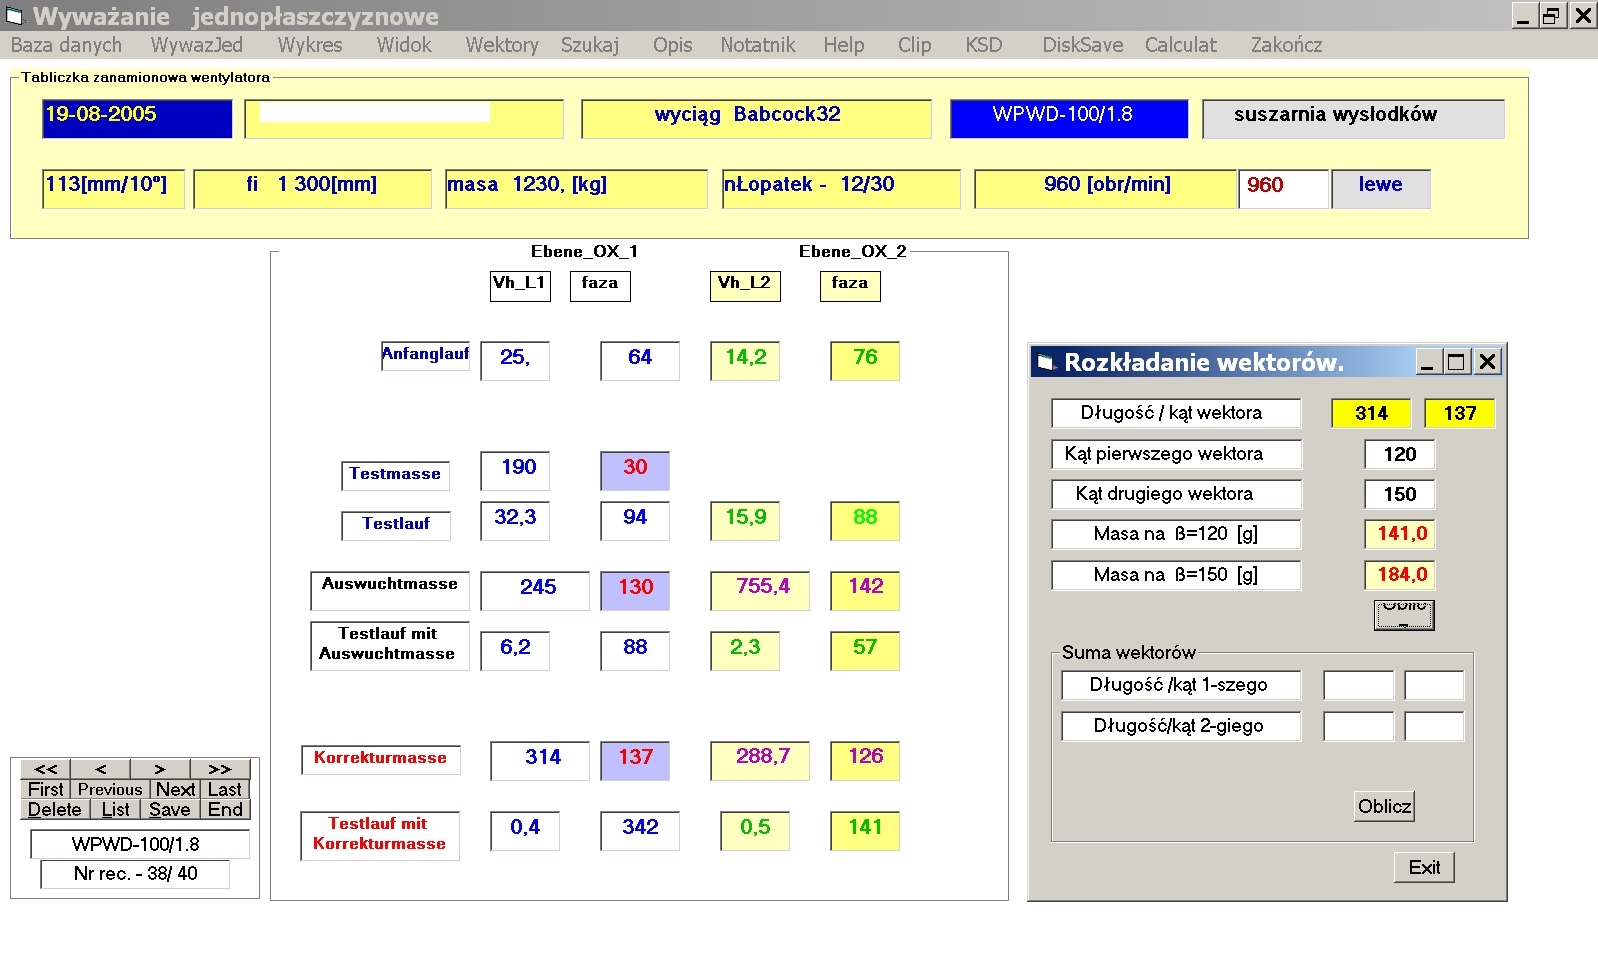Click the Vh_L2 column header
This screenshot has width=1598, height=973.
(745, 285)
